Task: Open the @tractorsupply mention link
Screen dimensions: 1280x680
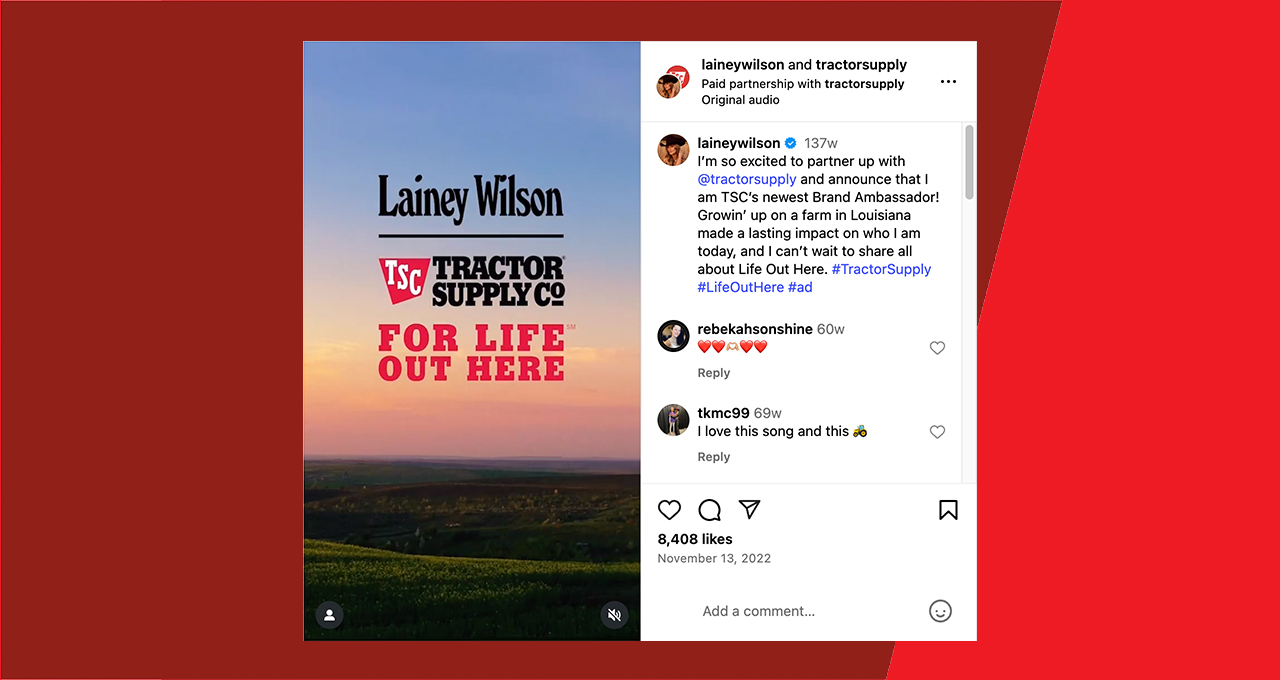Action: point(747,179)
